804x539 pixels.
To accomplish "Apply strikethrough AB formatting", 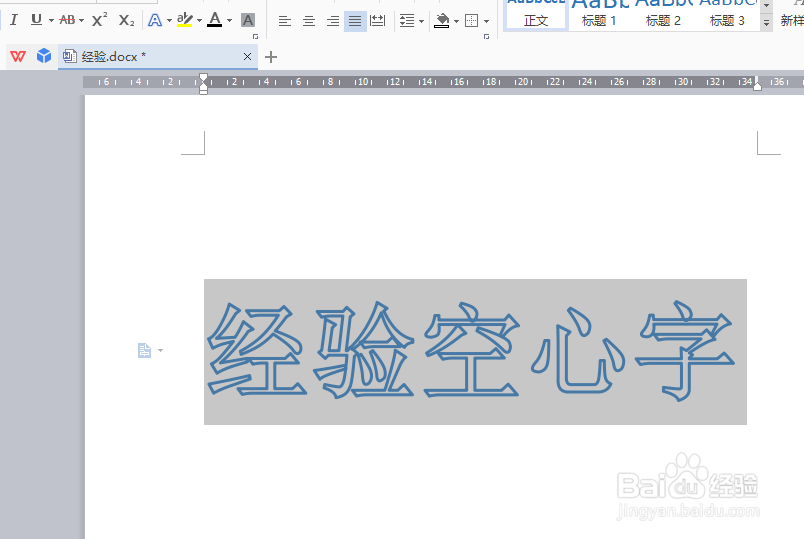I will click(67, 20).
